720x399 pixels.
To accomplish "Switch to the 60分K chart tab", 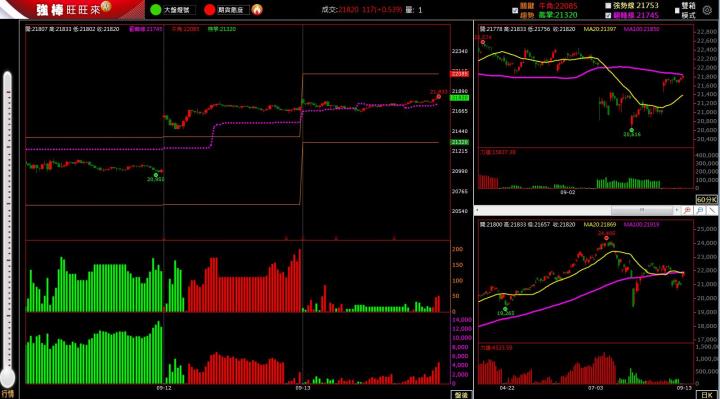I will pyautogui.click(x=706, y=199).
